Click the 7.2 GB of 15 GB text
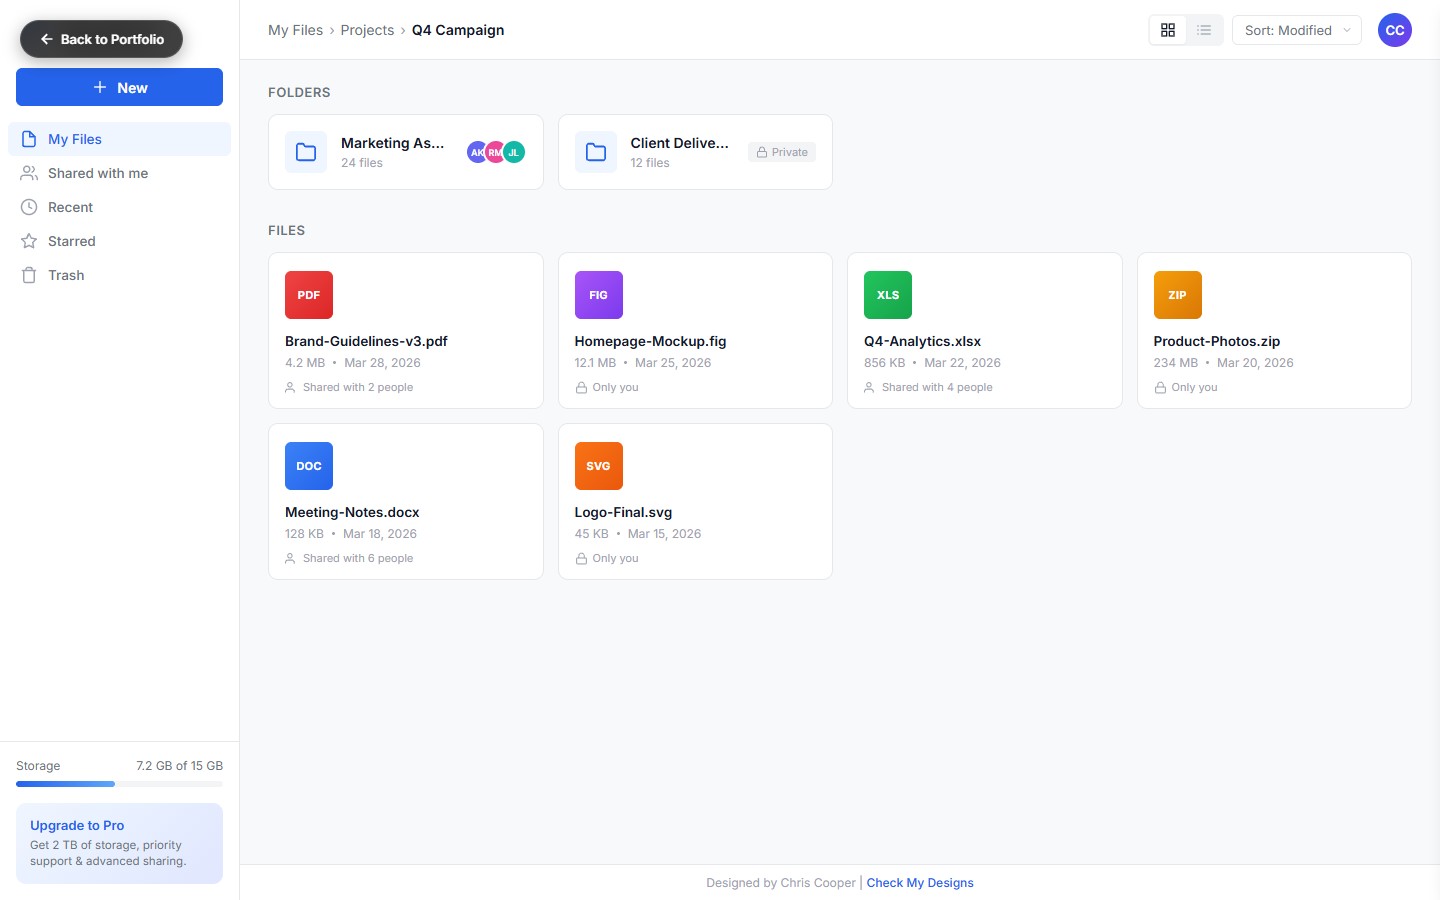 coord(179,766)
